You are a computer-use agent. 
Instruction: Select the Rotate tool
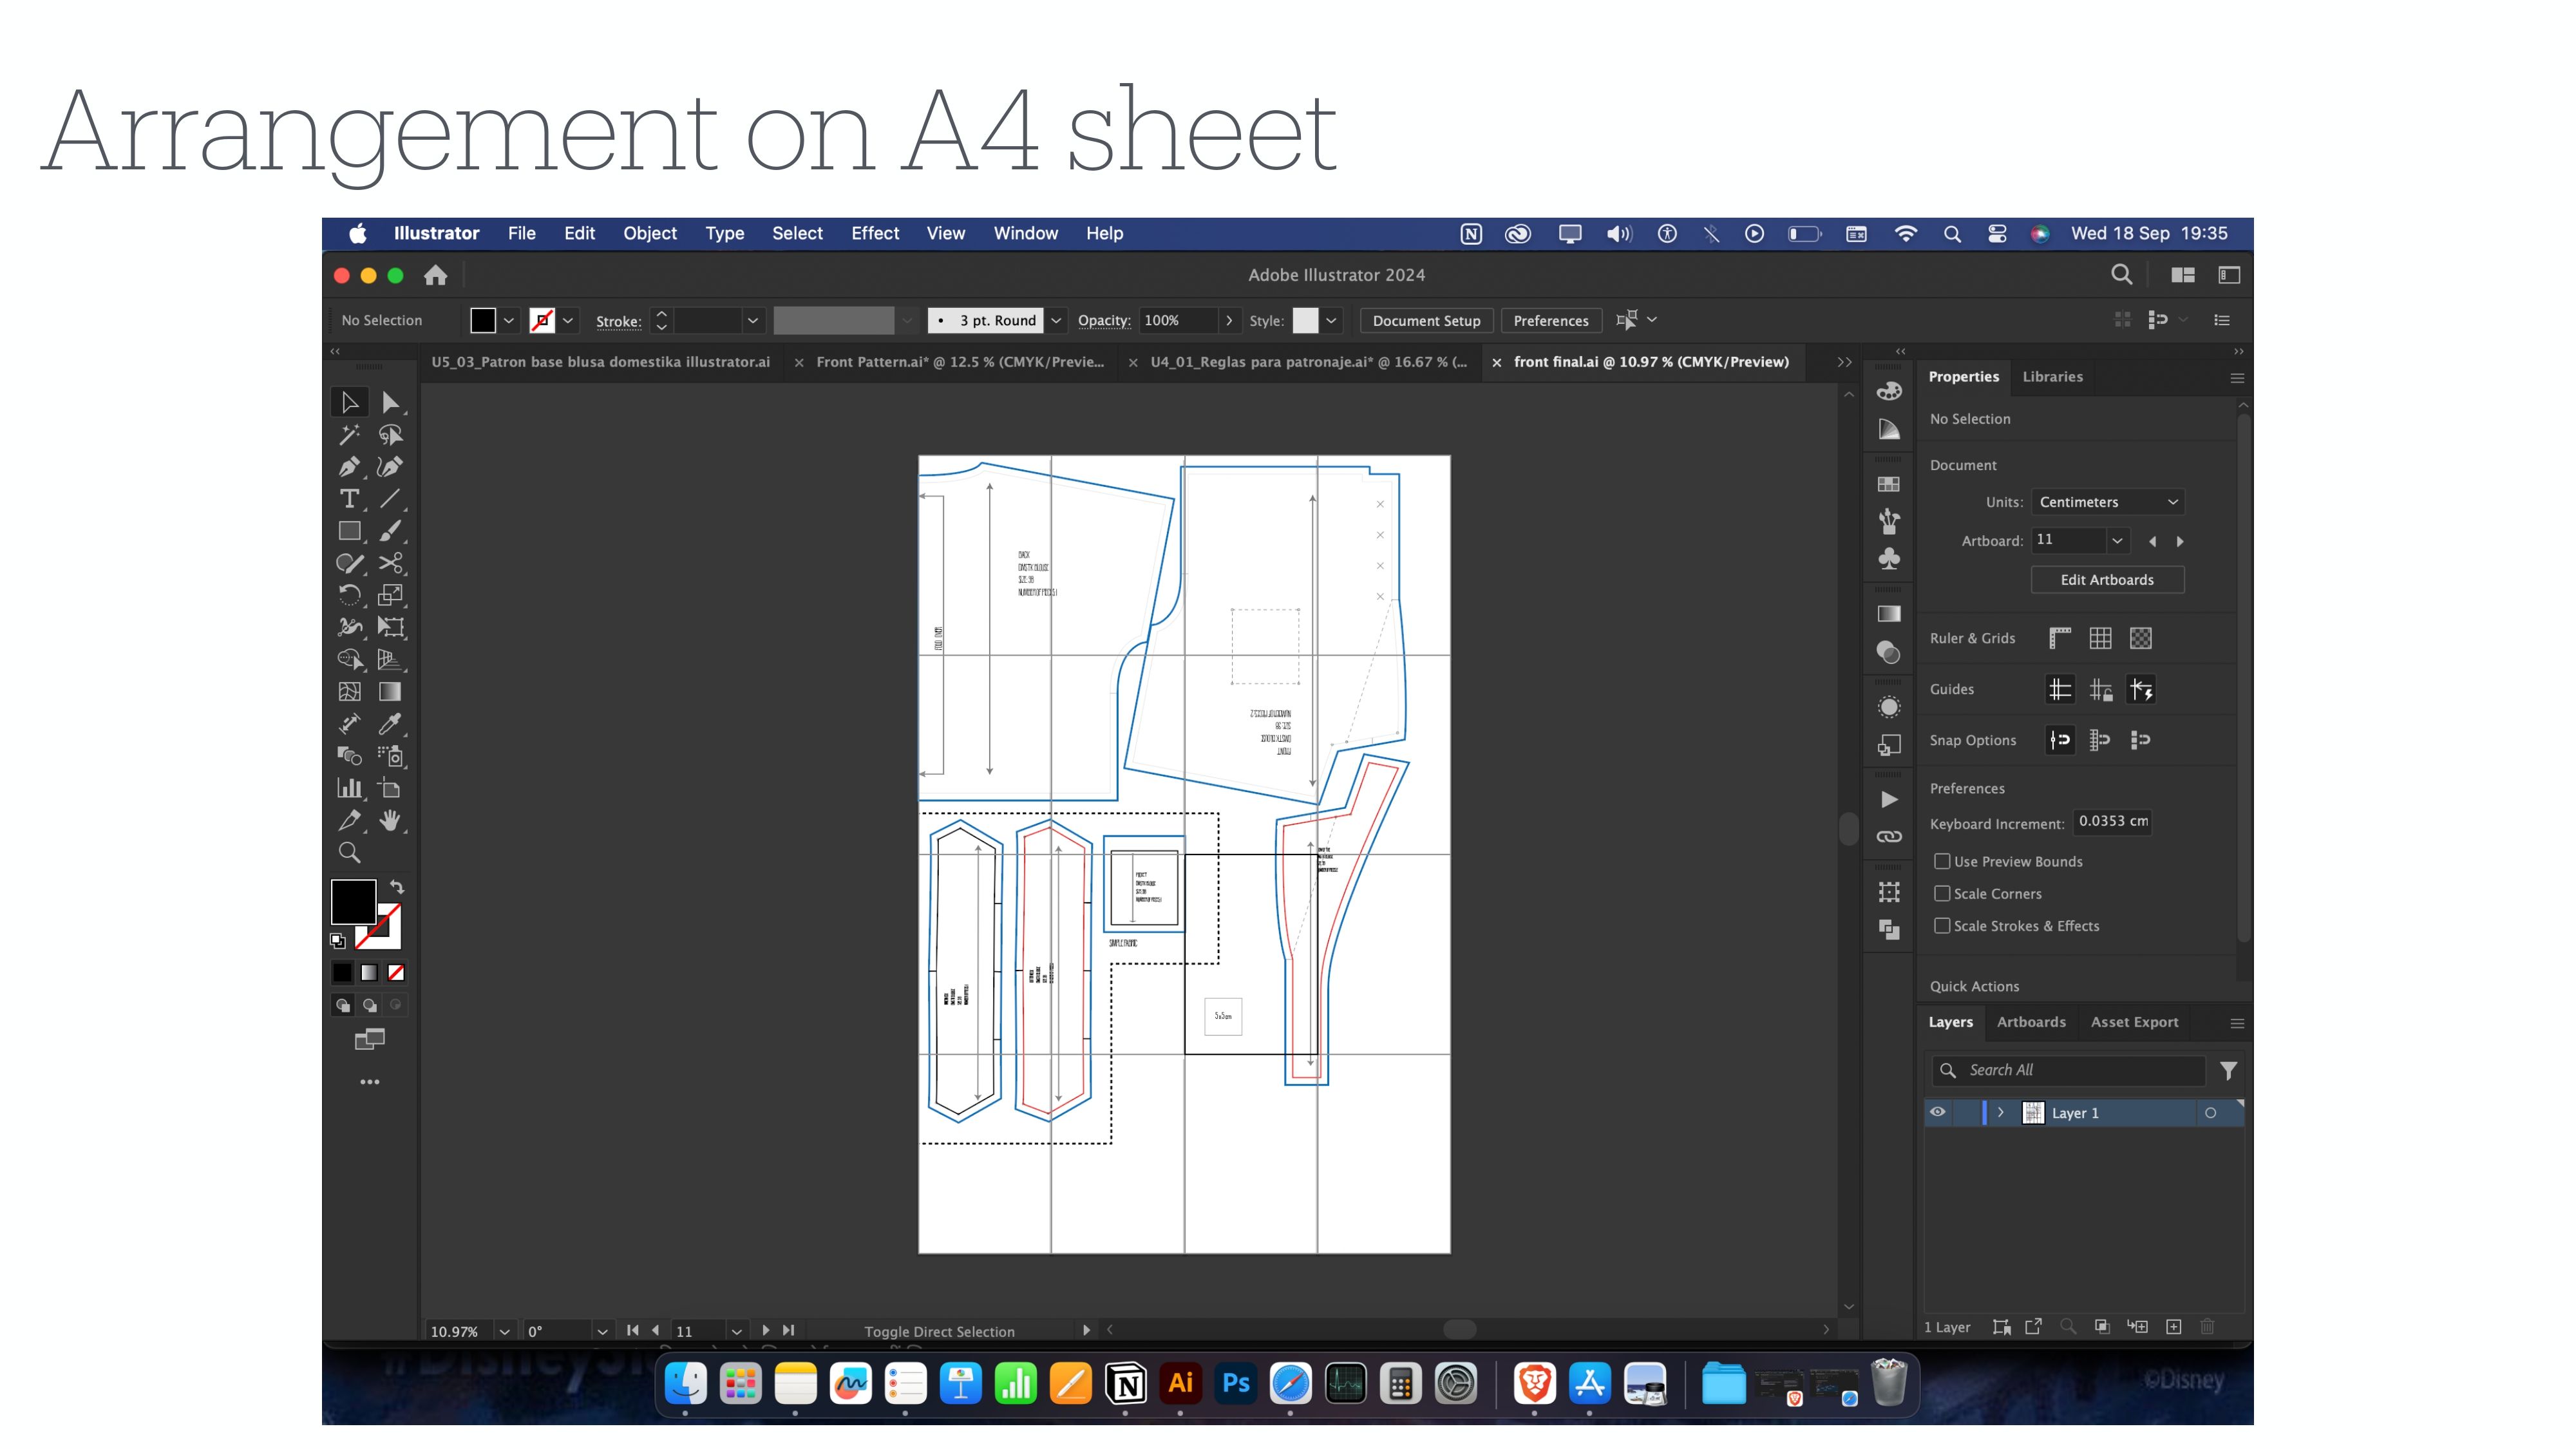tap(349, 595)
